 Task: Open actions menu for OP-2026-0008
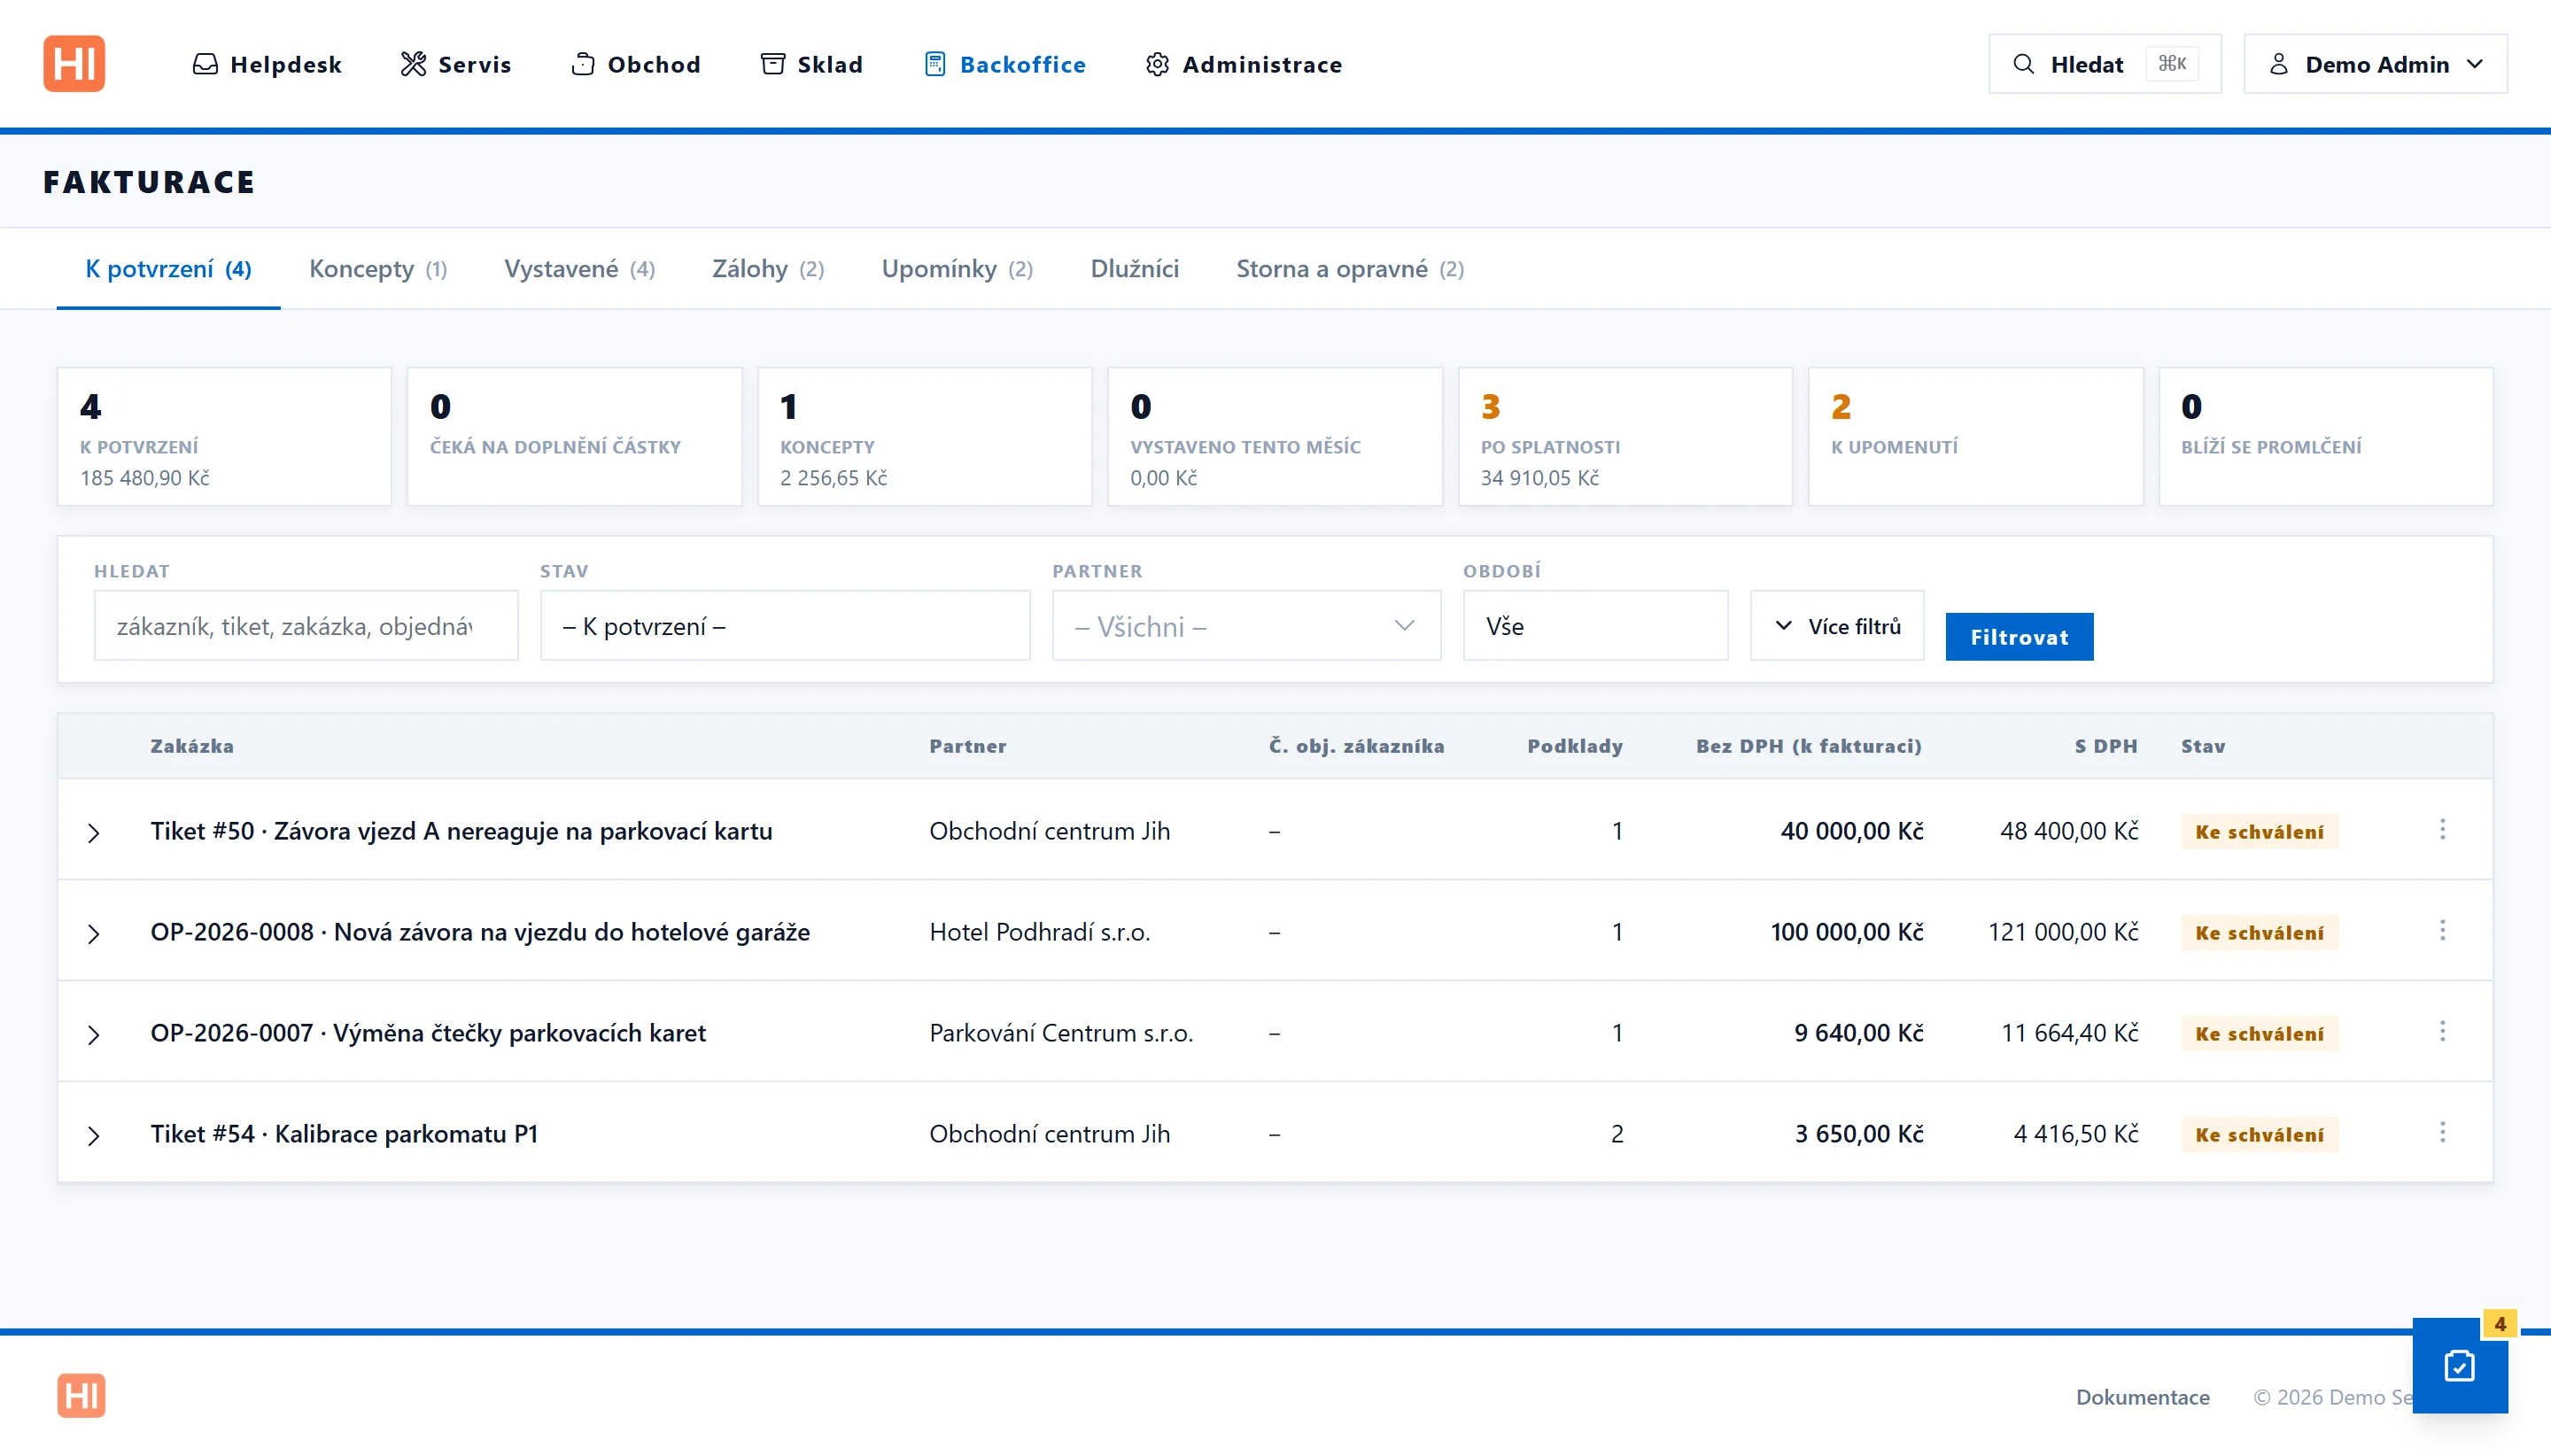click(2442, 931)
